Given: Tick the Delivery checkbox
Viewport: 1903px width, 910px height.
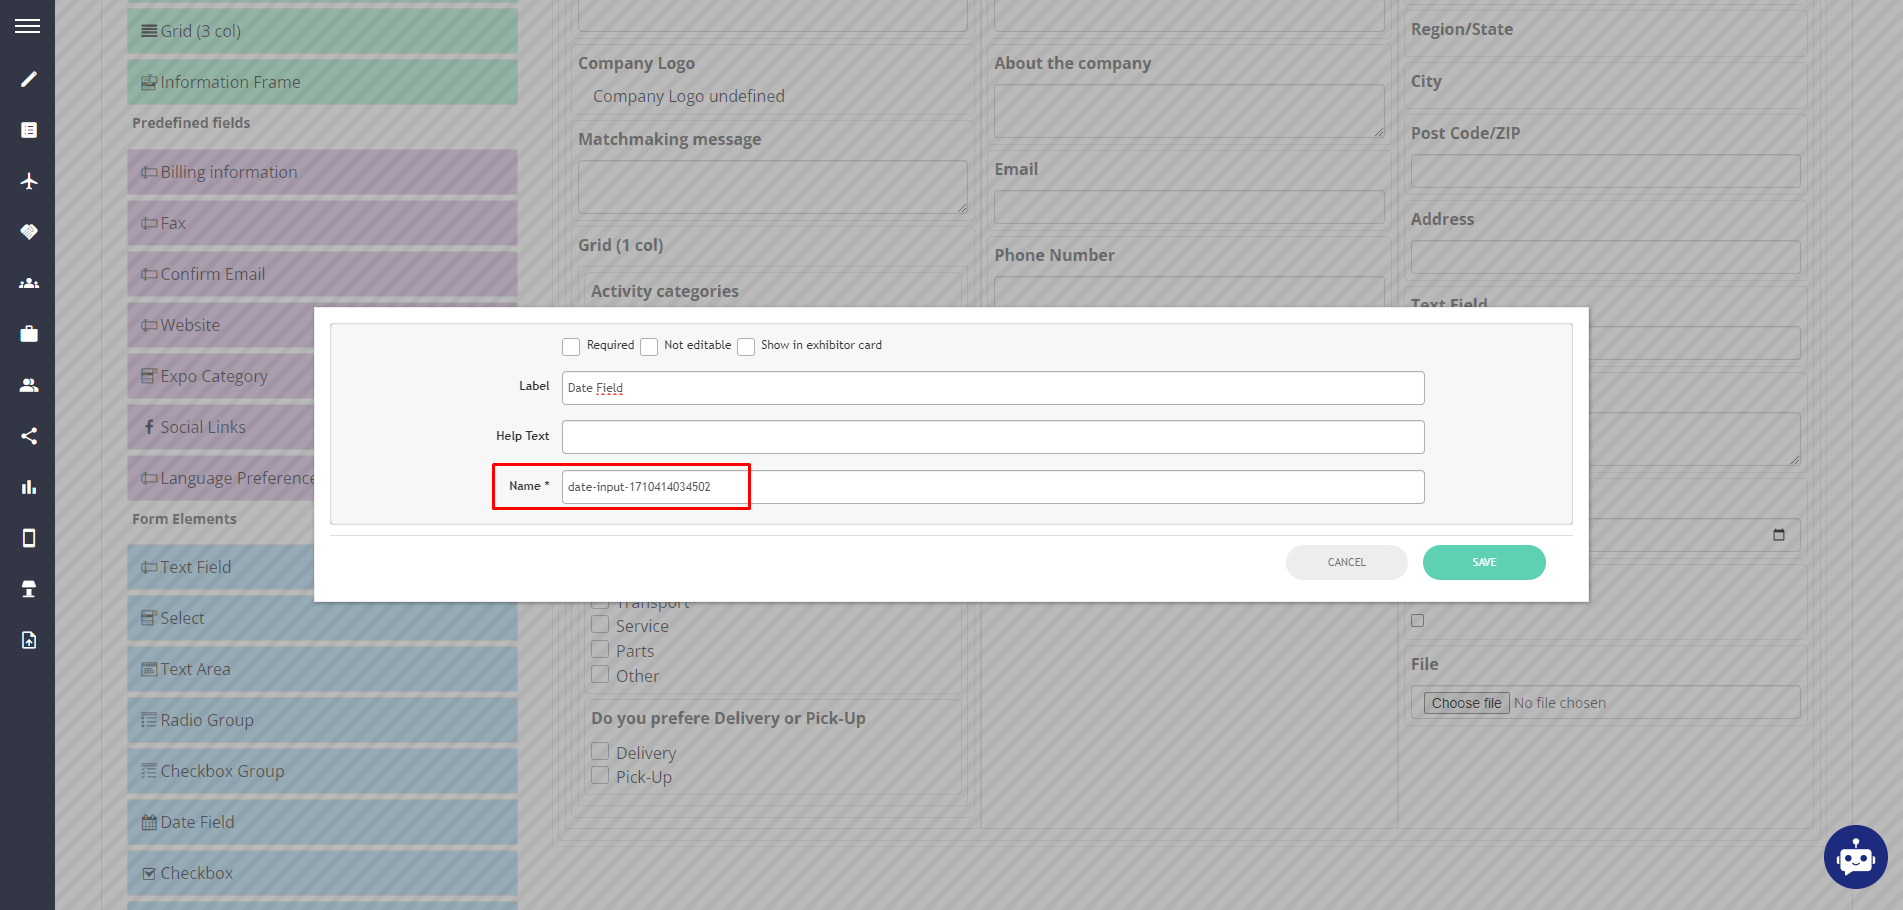Looking at the screenshot, I should click(600, 750).
